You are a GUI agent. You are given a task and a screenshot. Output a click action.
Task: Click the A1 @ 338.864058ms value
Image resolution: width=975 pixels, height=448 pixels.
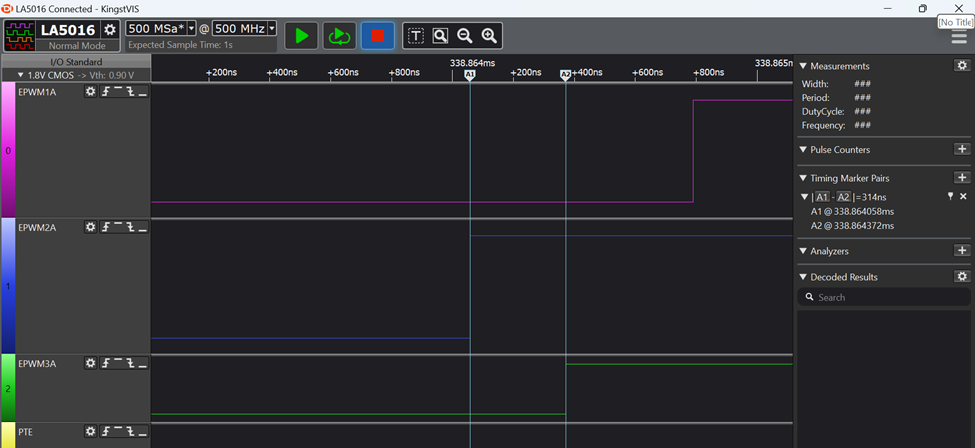tap(853, 212)
